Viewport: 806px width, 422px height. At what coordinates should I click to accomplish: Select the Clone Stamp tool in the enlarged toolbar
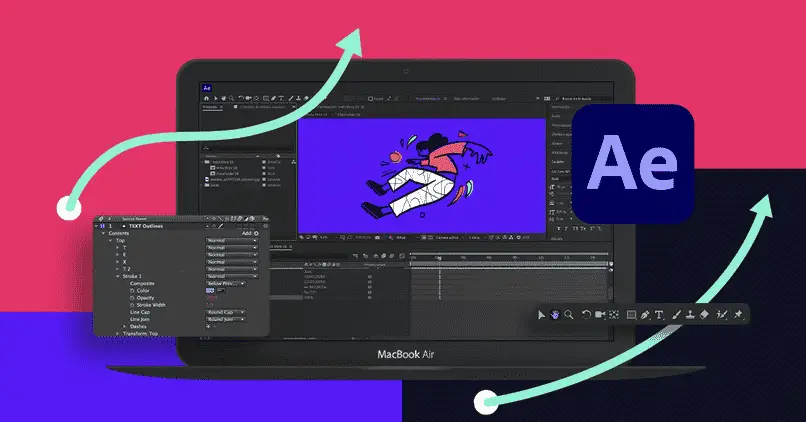[690, 315]
